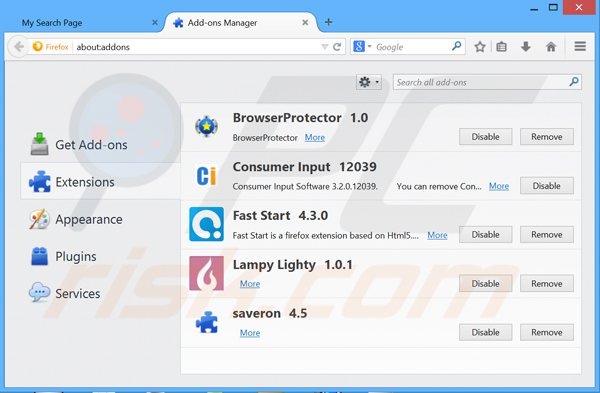
Task: Click the Lampy Lighty flame icon
Action: (x=206, y=273)
